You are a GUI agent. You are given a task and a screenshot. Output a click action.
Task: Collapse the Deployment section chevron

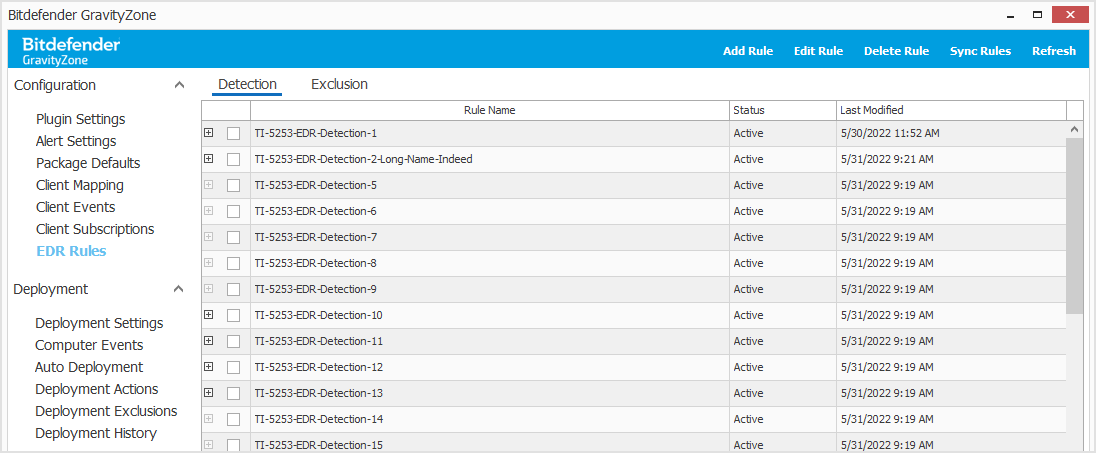pos(179,289)
